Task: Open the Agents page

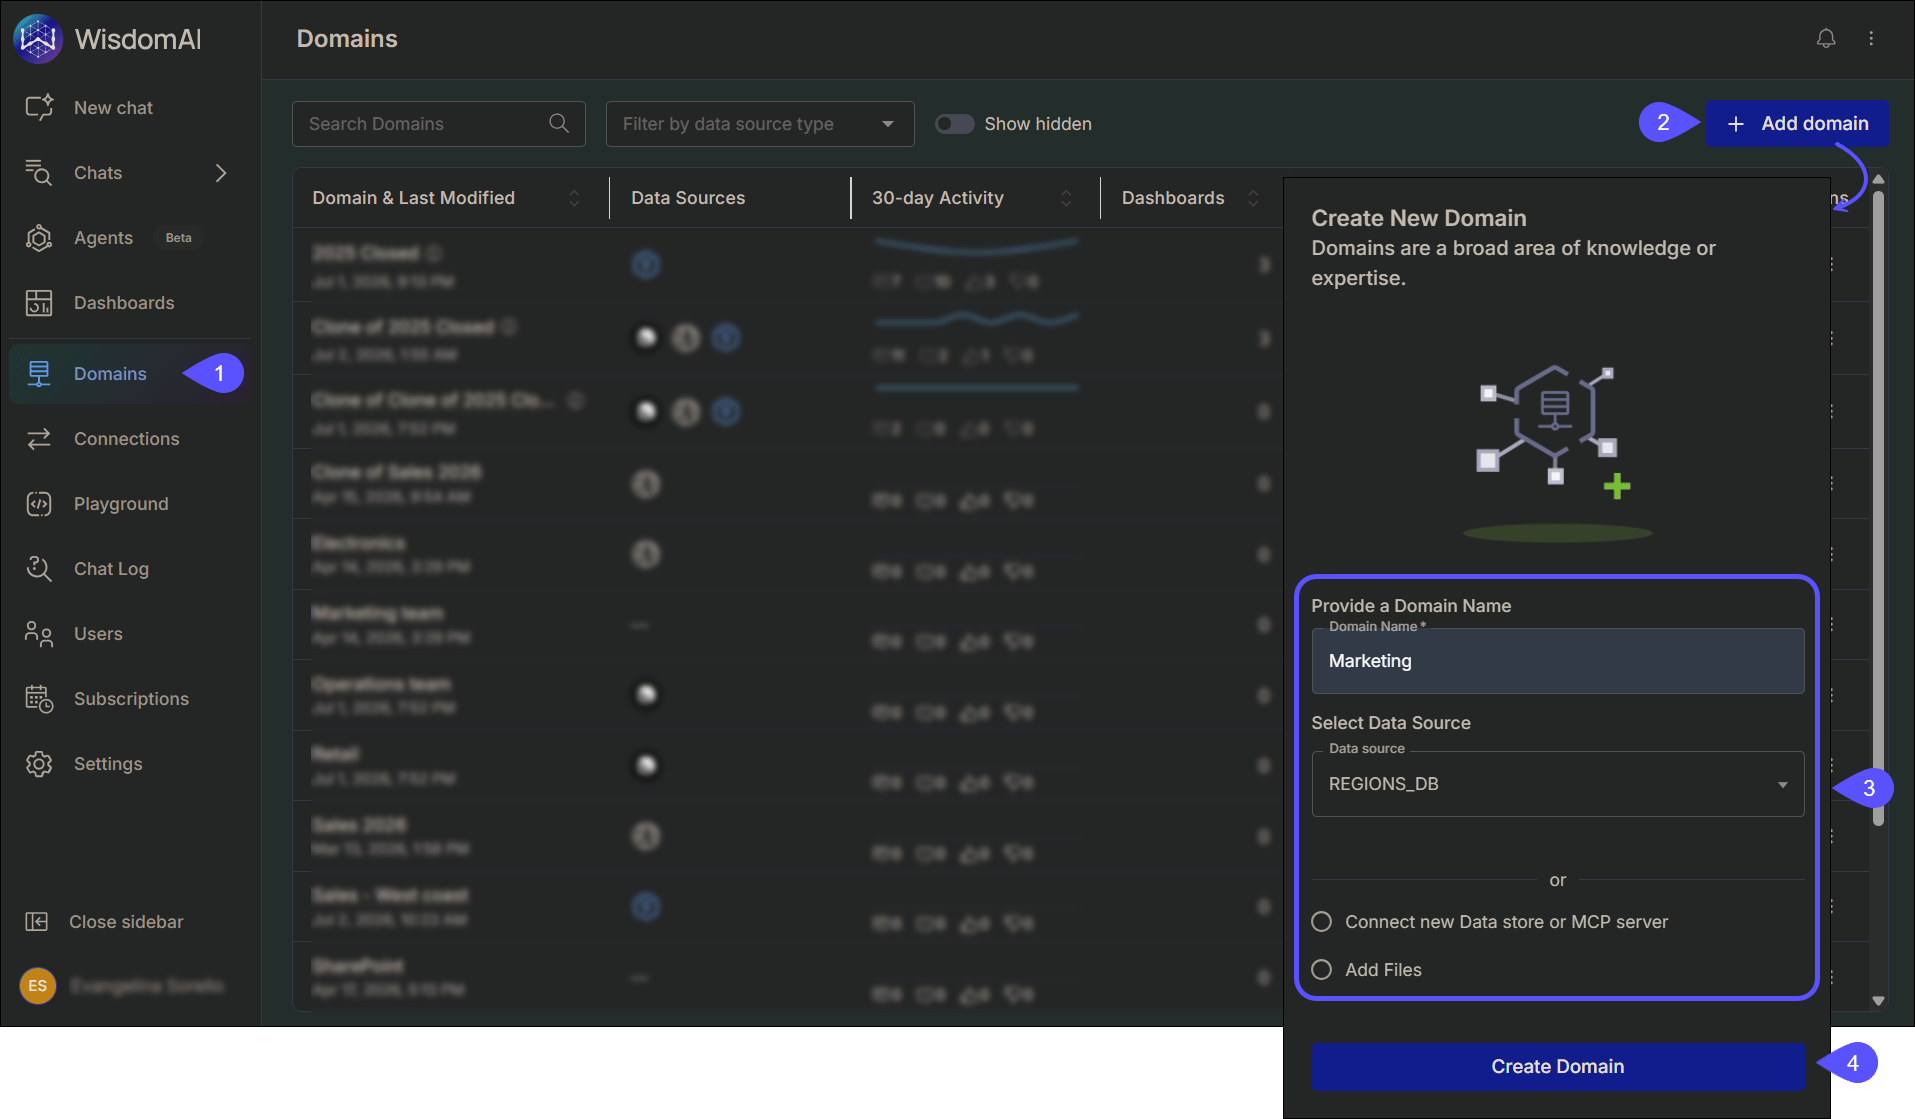Action: (103, 237)
